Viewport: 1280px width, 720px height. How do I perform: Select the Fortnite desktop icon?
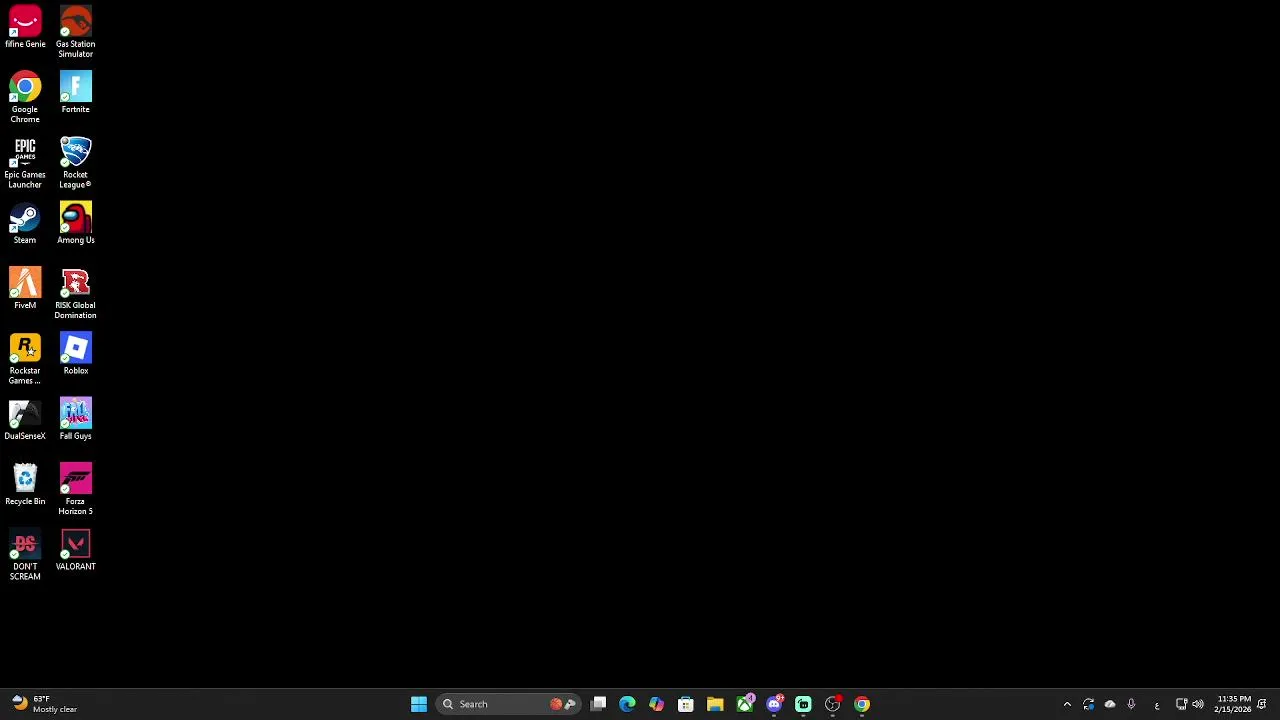(x=75, y=93)
